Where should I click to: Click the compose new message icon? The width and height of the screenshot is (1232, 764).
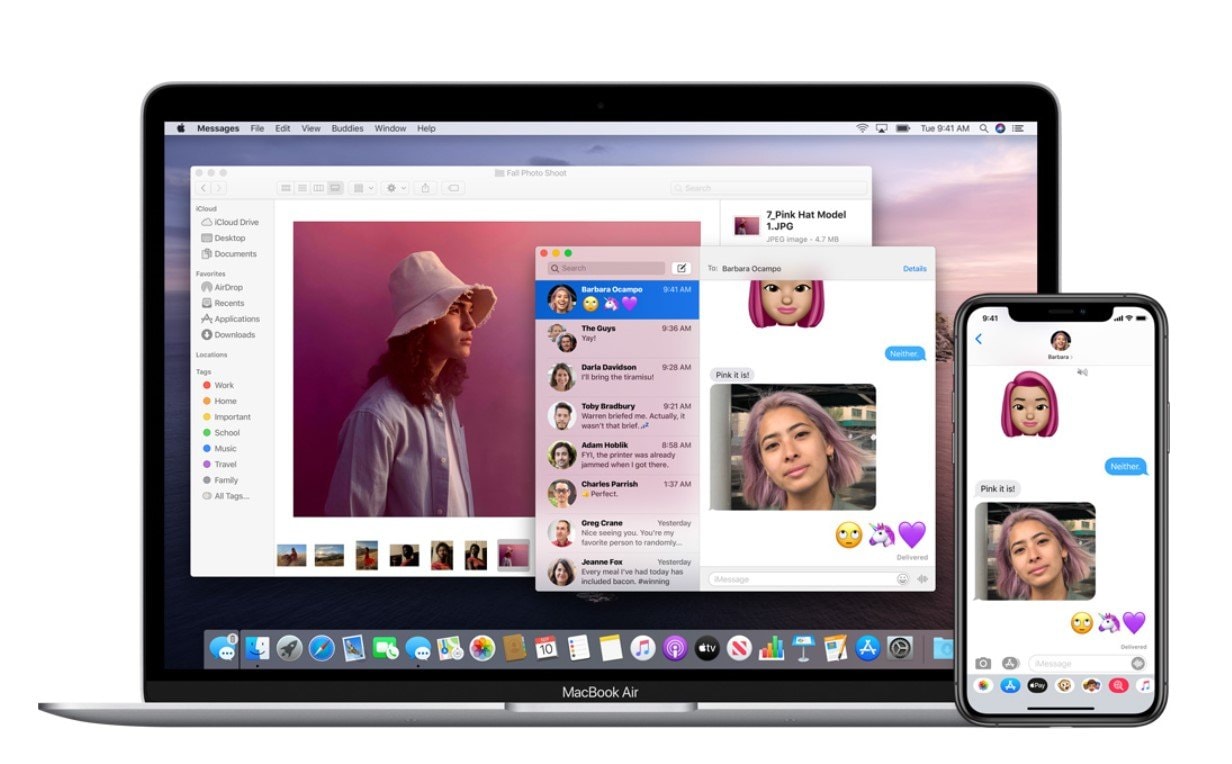[x=681, y=268]
